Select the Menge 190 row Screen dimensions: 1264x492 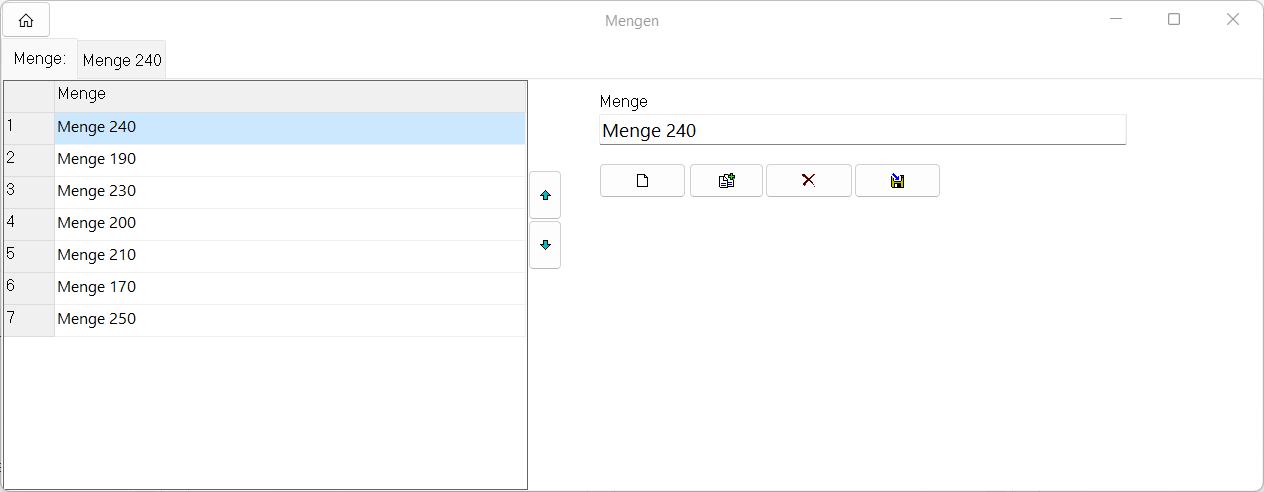[x=290, y=160]
